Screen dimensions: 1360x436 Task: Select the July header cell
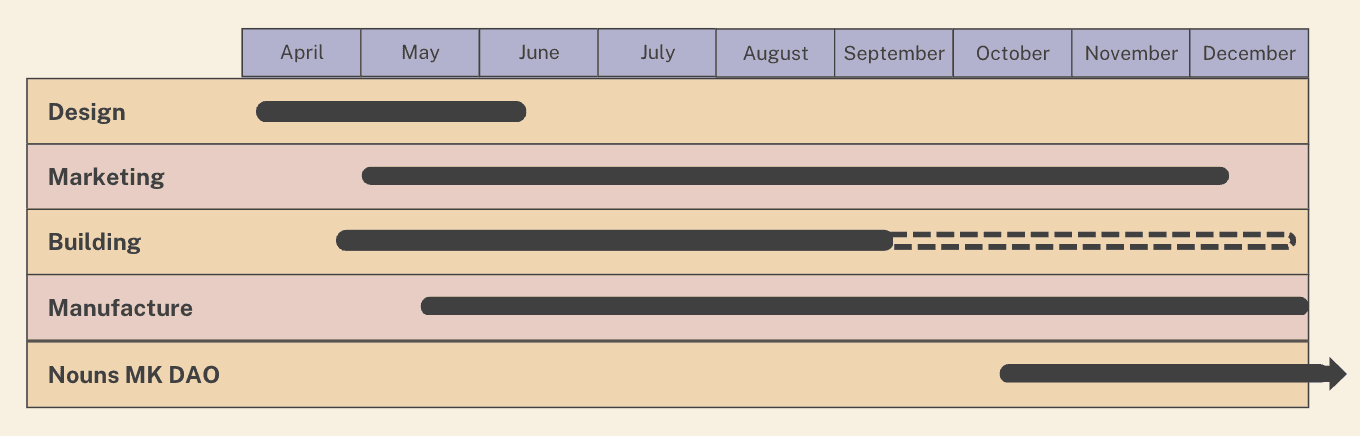[x=657, y=53]
